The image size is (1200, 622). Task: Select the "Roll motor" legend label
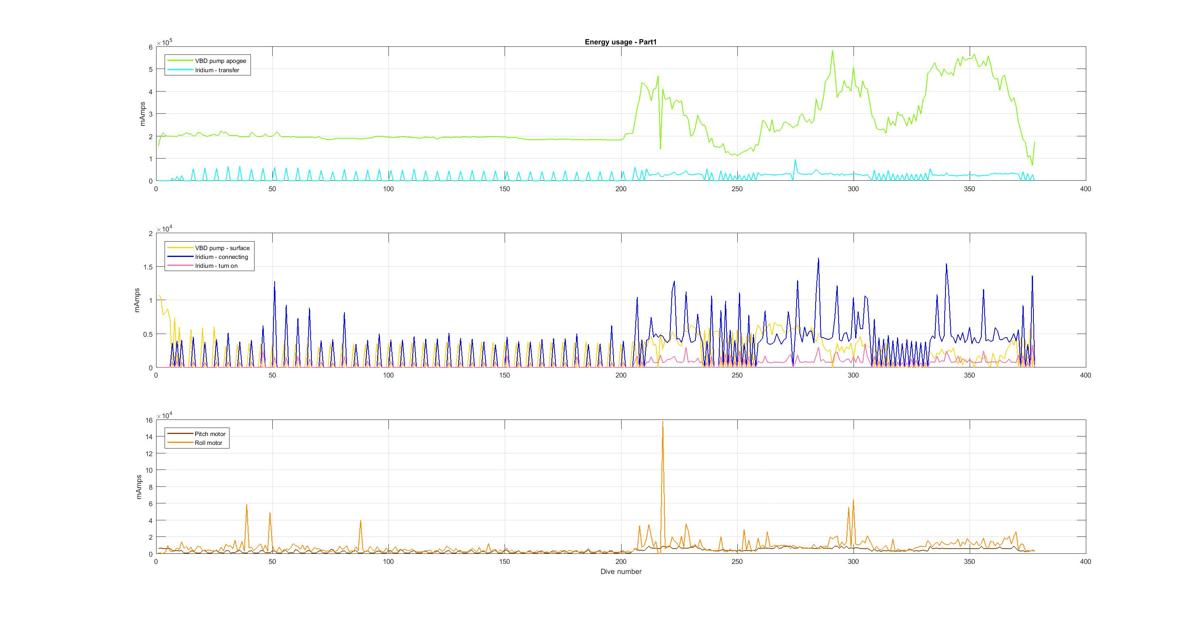point(210,442)
